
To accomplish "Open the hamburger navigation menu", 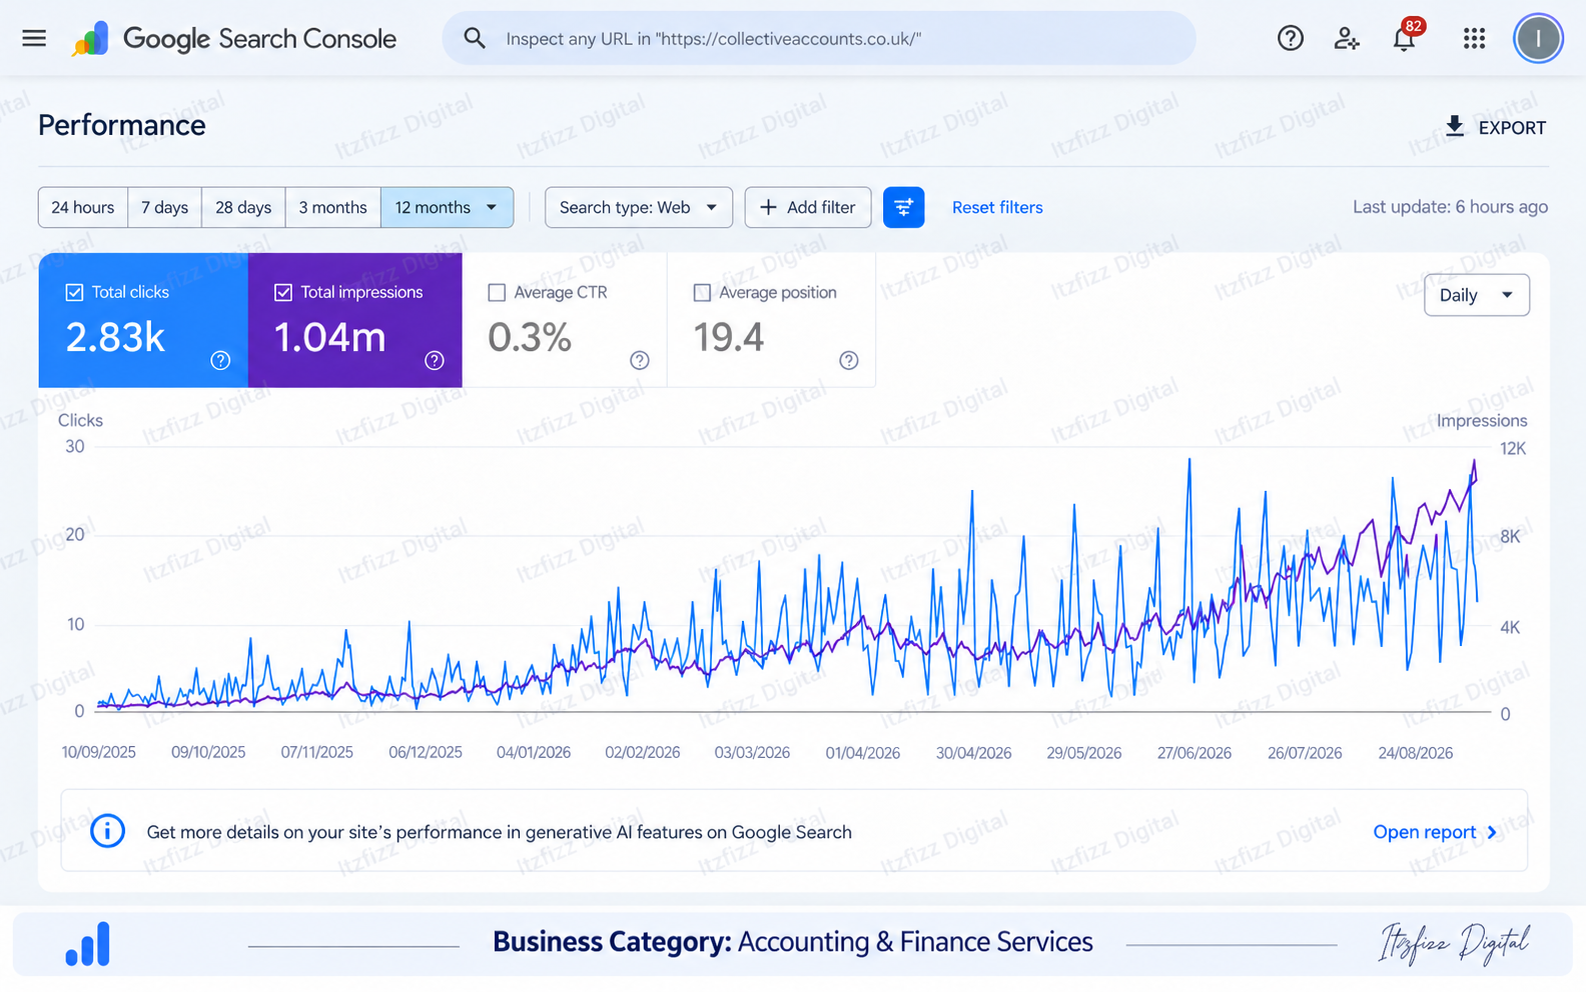I will tap(34, 39).
